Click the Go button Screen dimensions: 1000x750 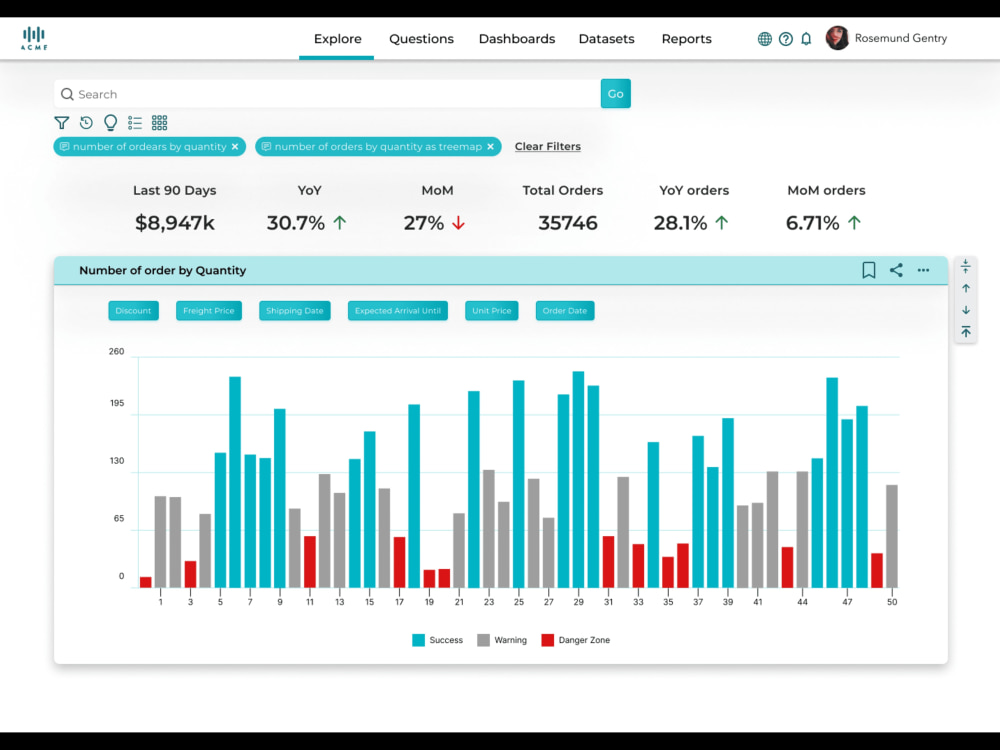615,94
